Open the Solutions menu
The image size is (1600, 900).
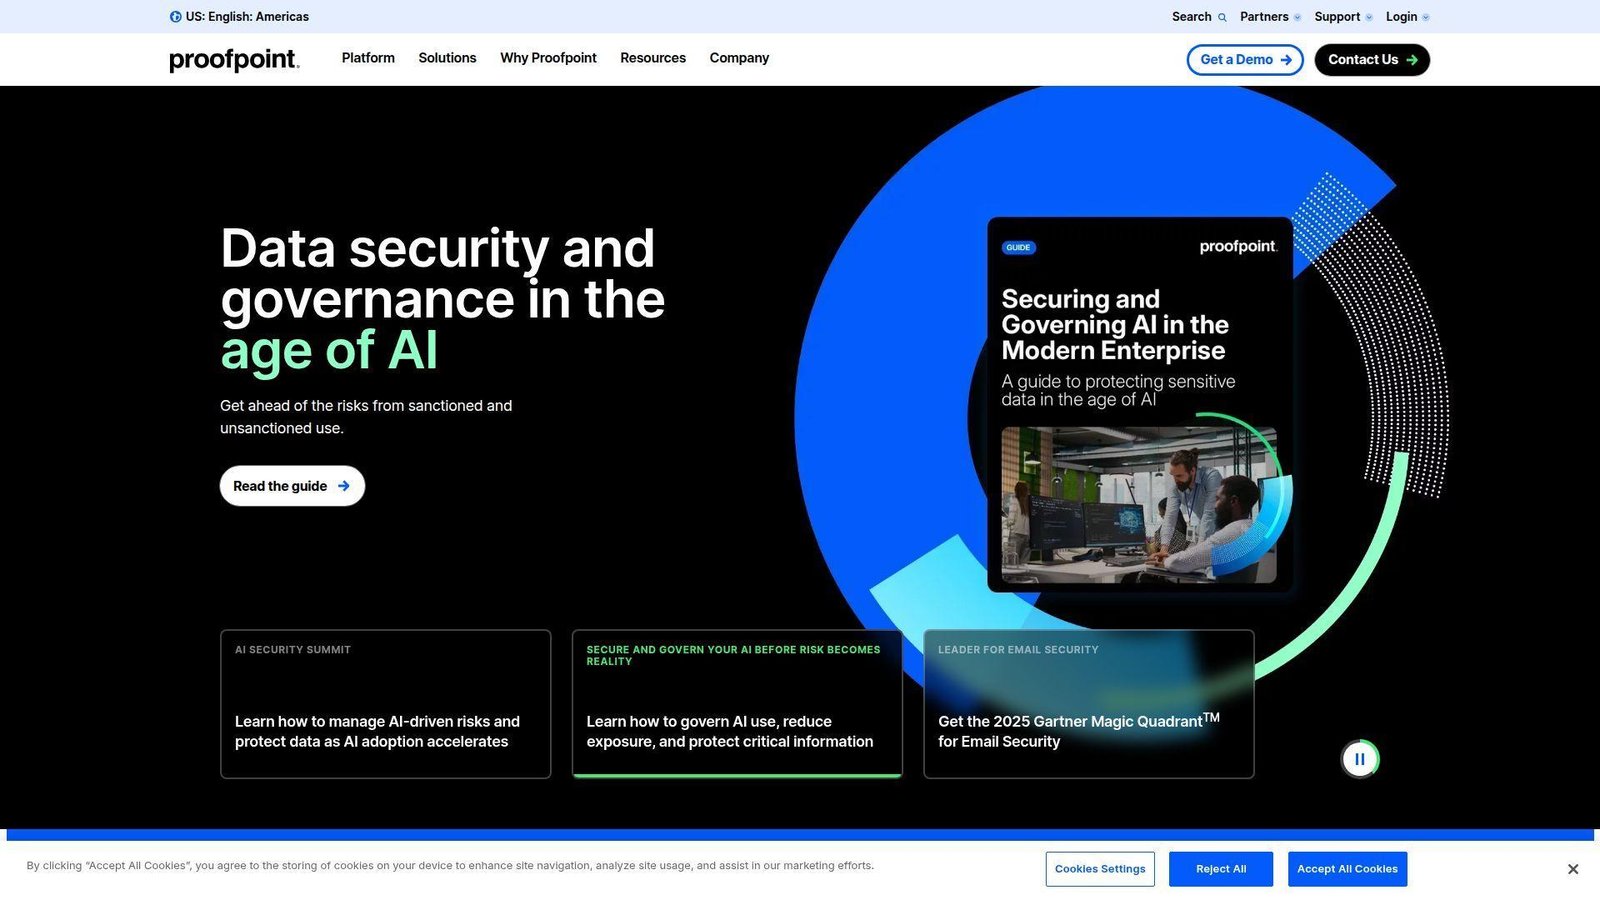pos(447,58)
